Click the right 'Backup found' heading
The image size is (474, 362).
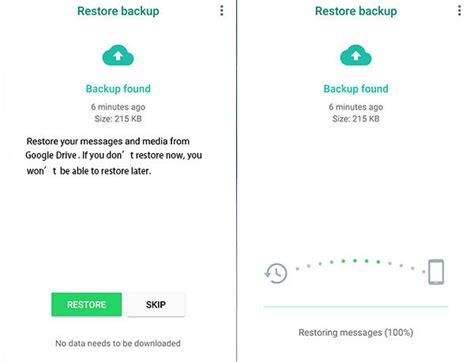point(356,89)
